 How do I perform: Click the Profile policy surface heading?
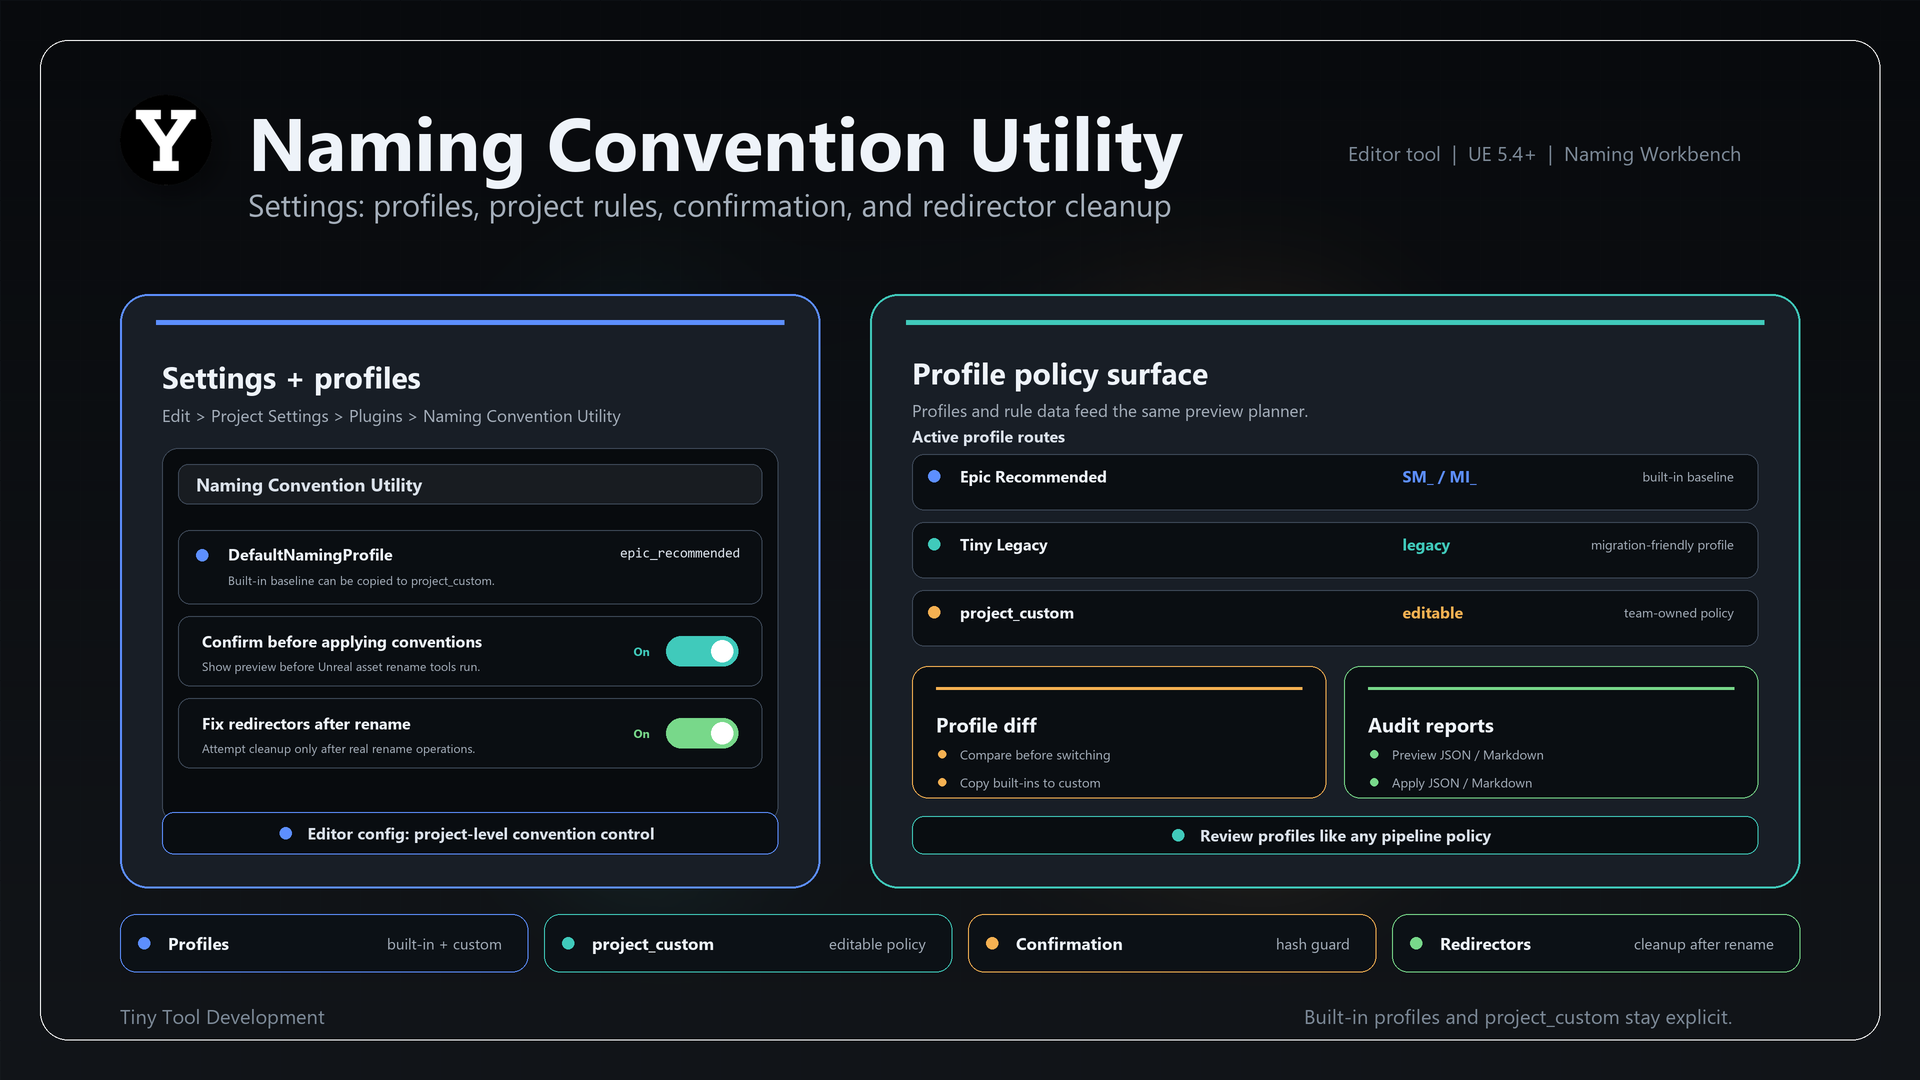click(x=1060, y=374)
